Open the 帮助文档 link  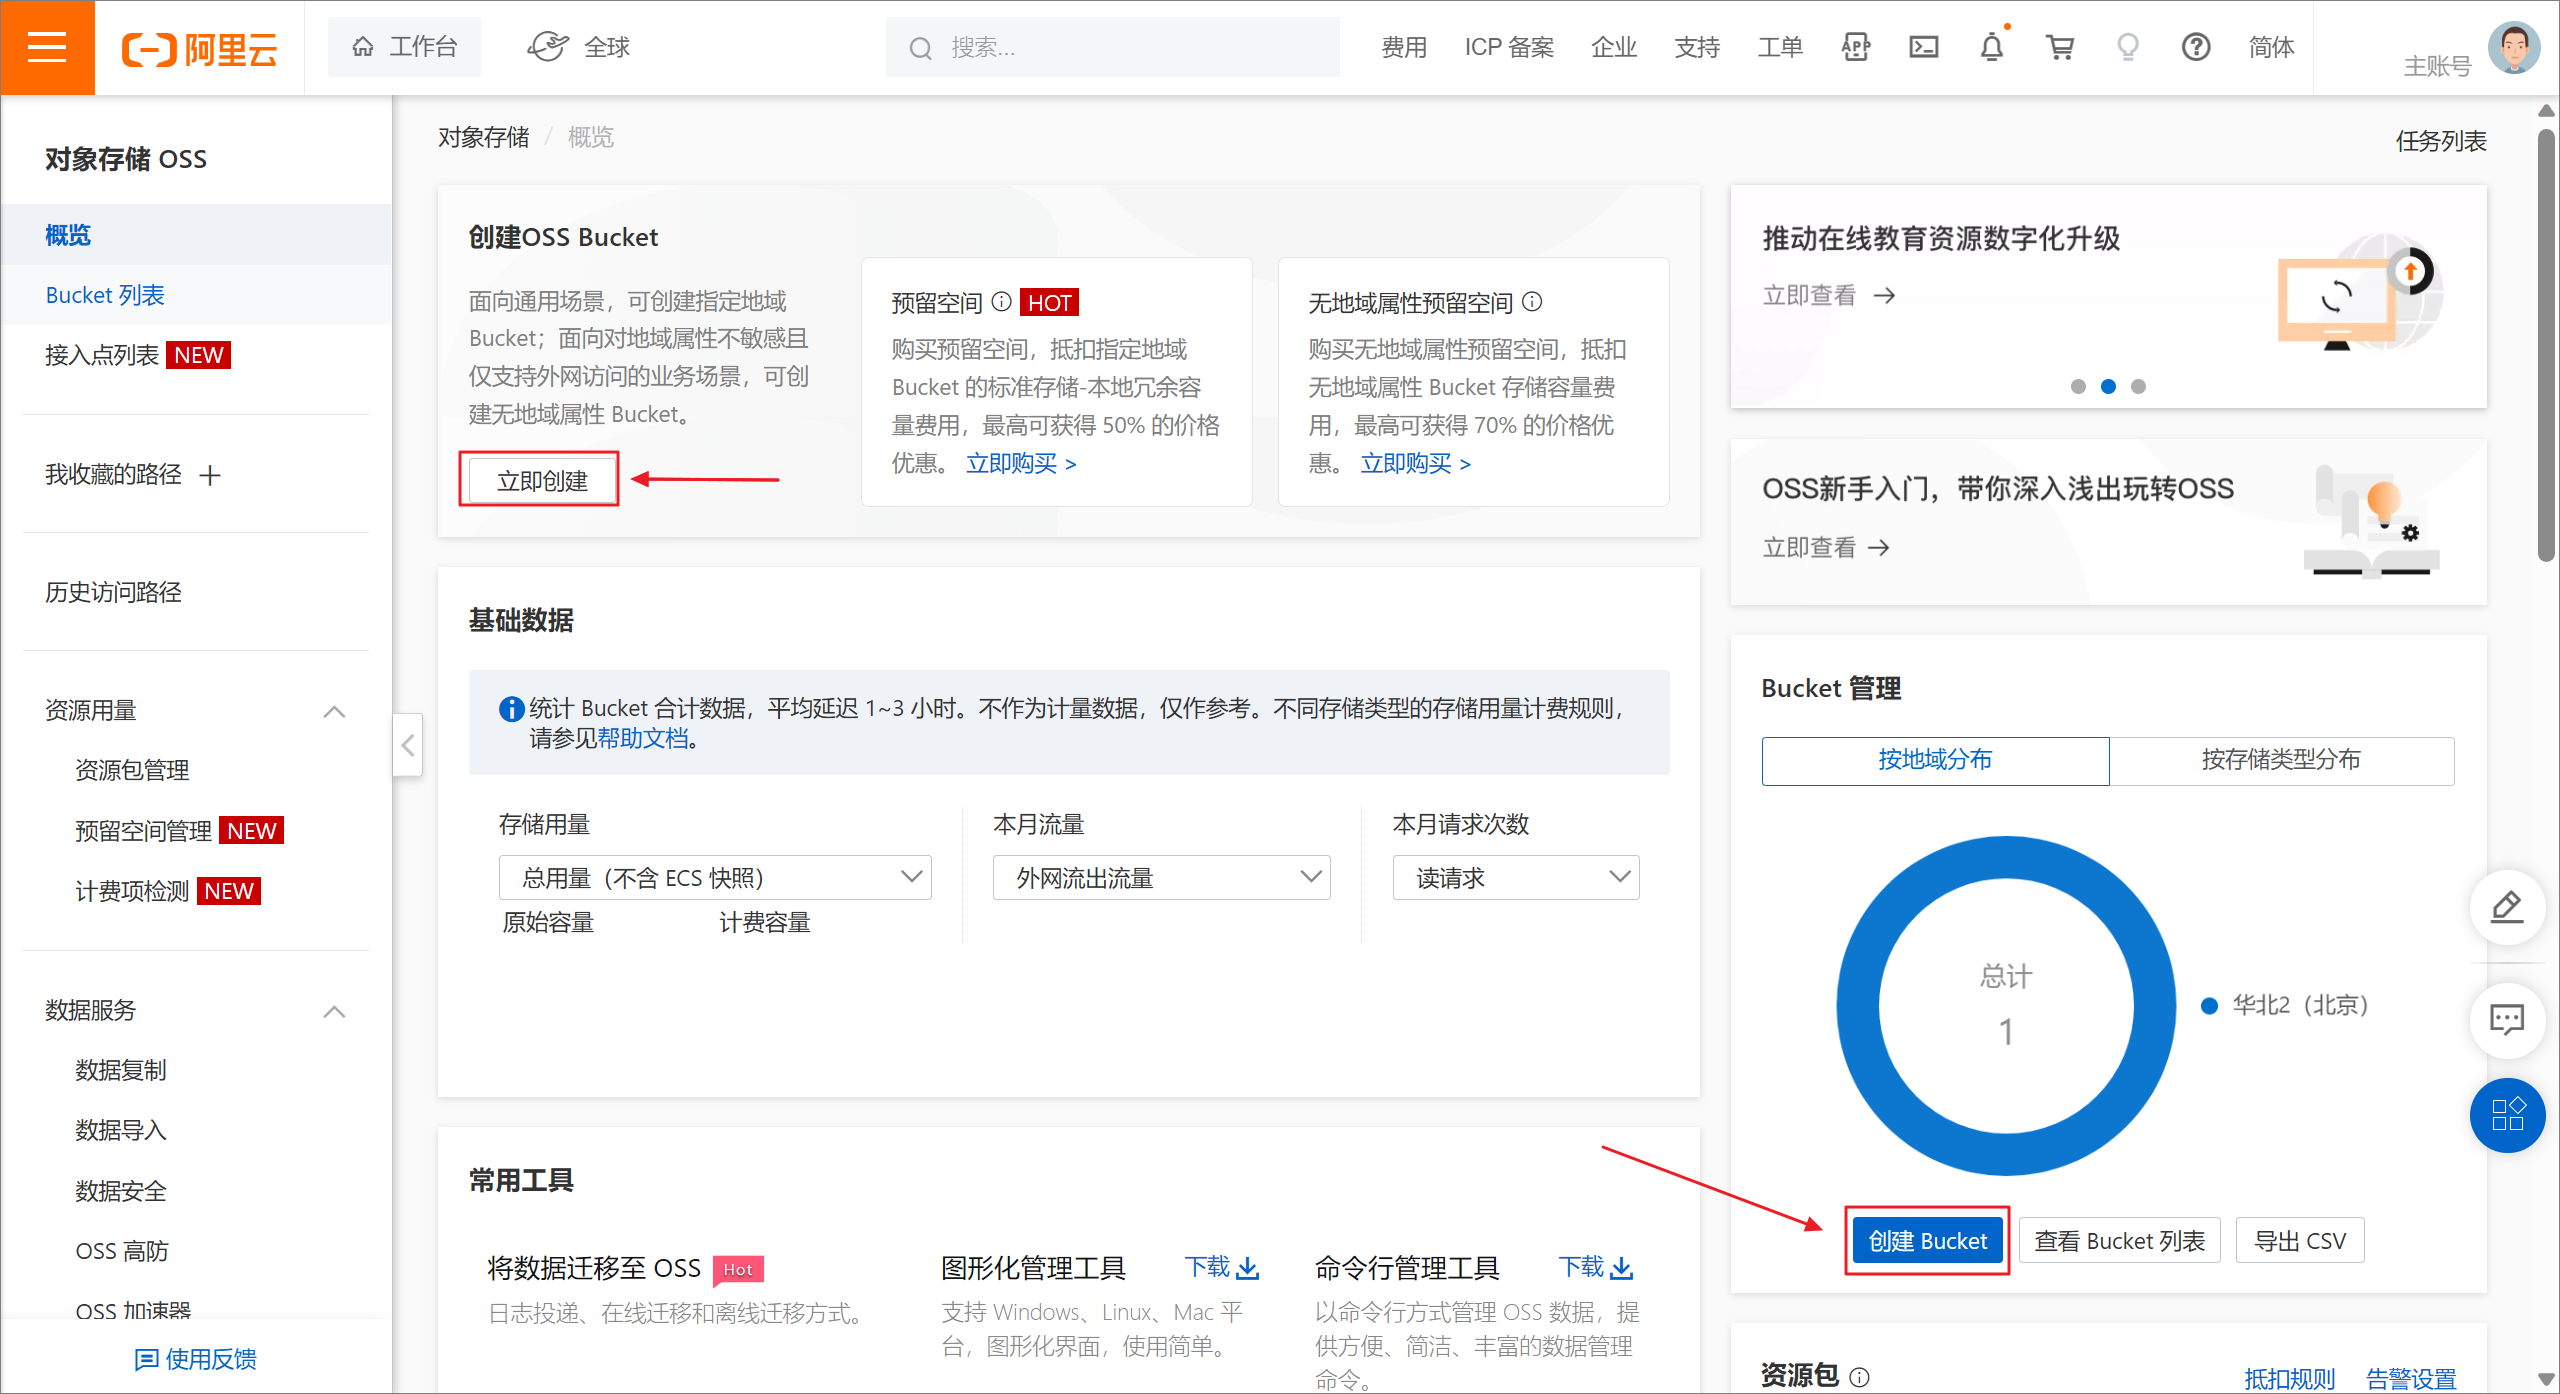642,739
